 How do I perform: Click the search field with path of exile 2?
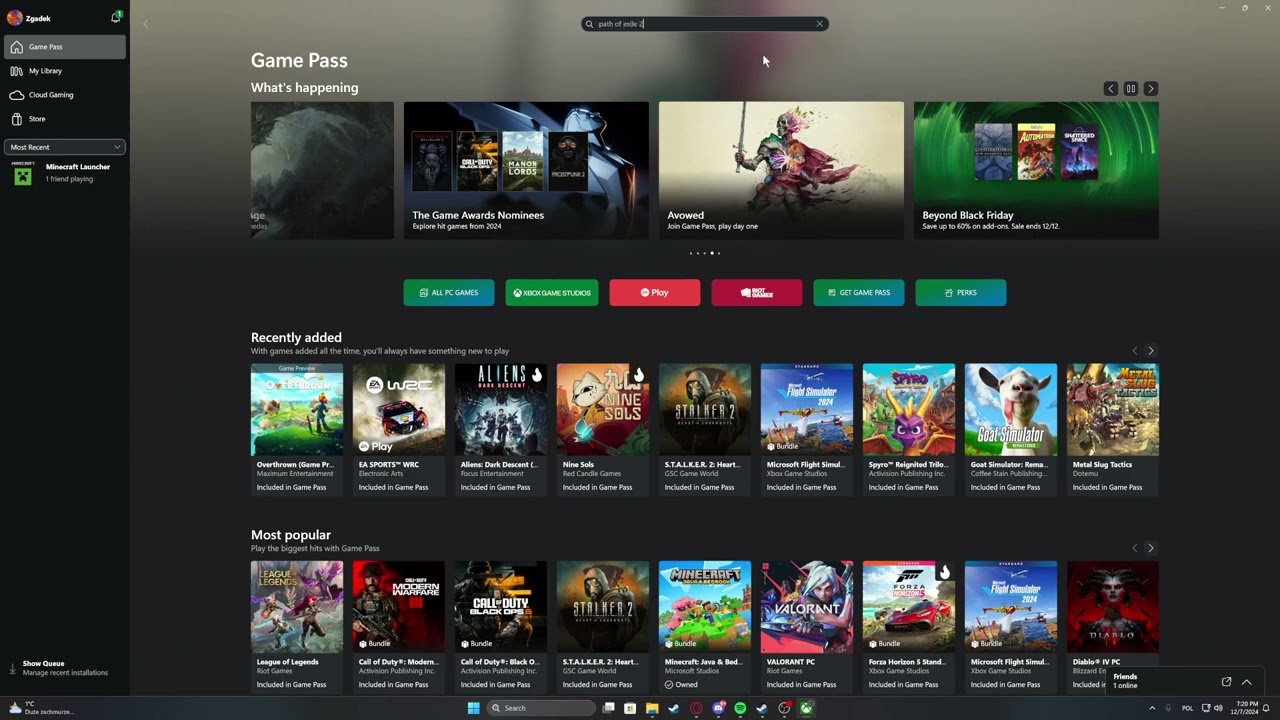click(x=705, y=24)
